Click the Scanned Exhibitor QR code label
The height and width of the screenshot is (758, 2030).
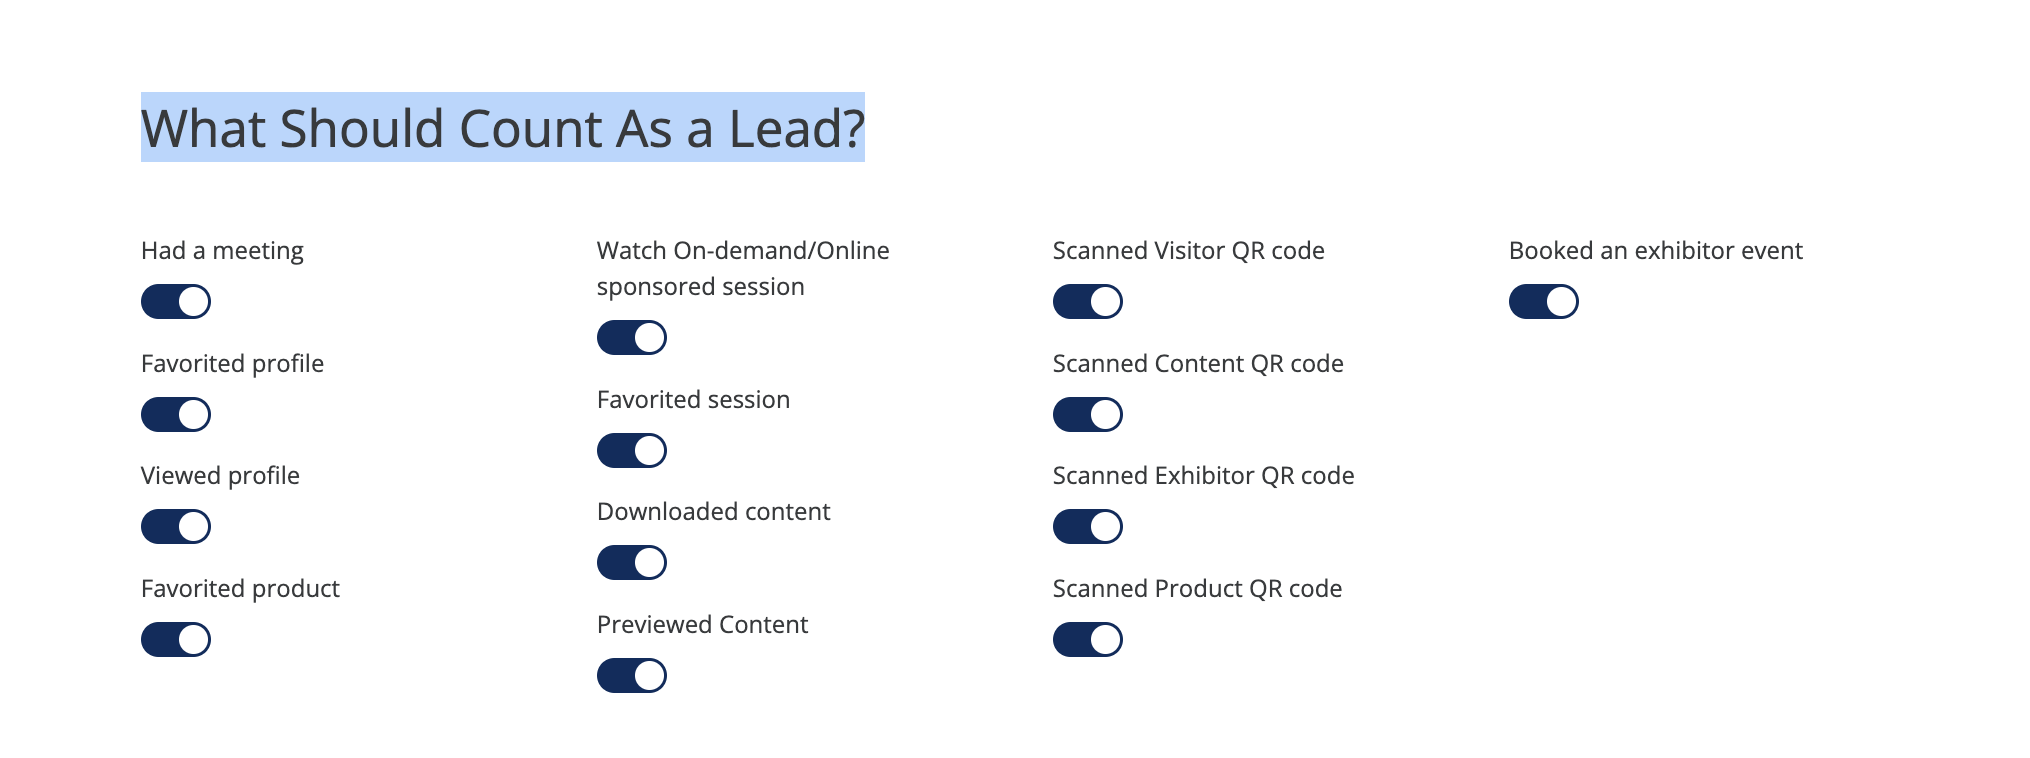(x=1203, y=476)
